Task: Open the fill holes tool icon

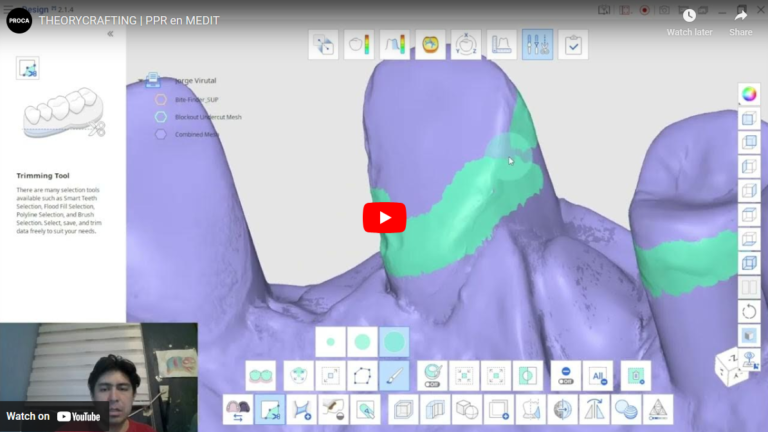Action: (302, 409)
